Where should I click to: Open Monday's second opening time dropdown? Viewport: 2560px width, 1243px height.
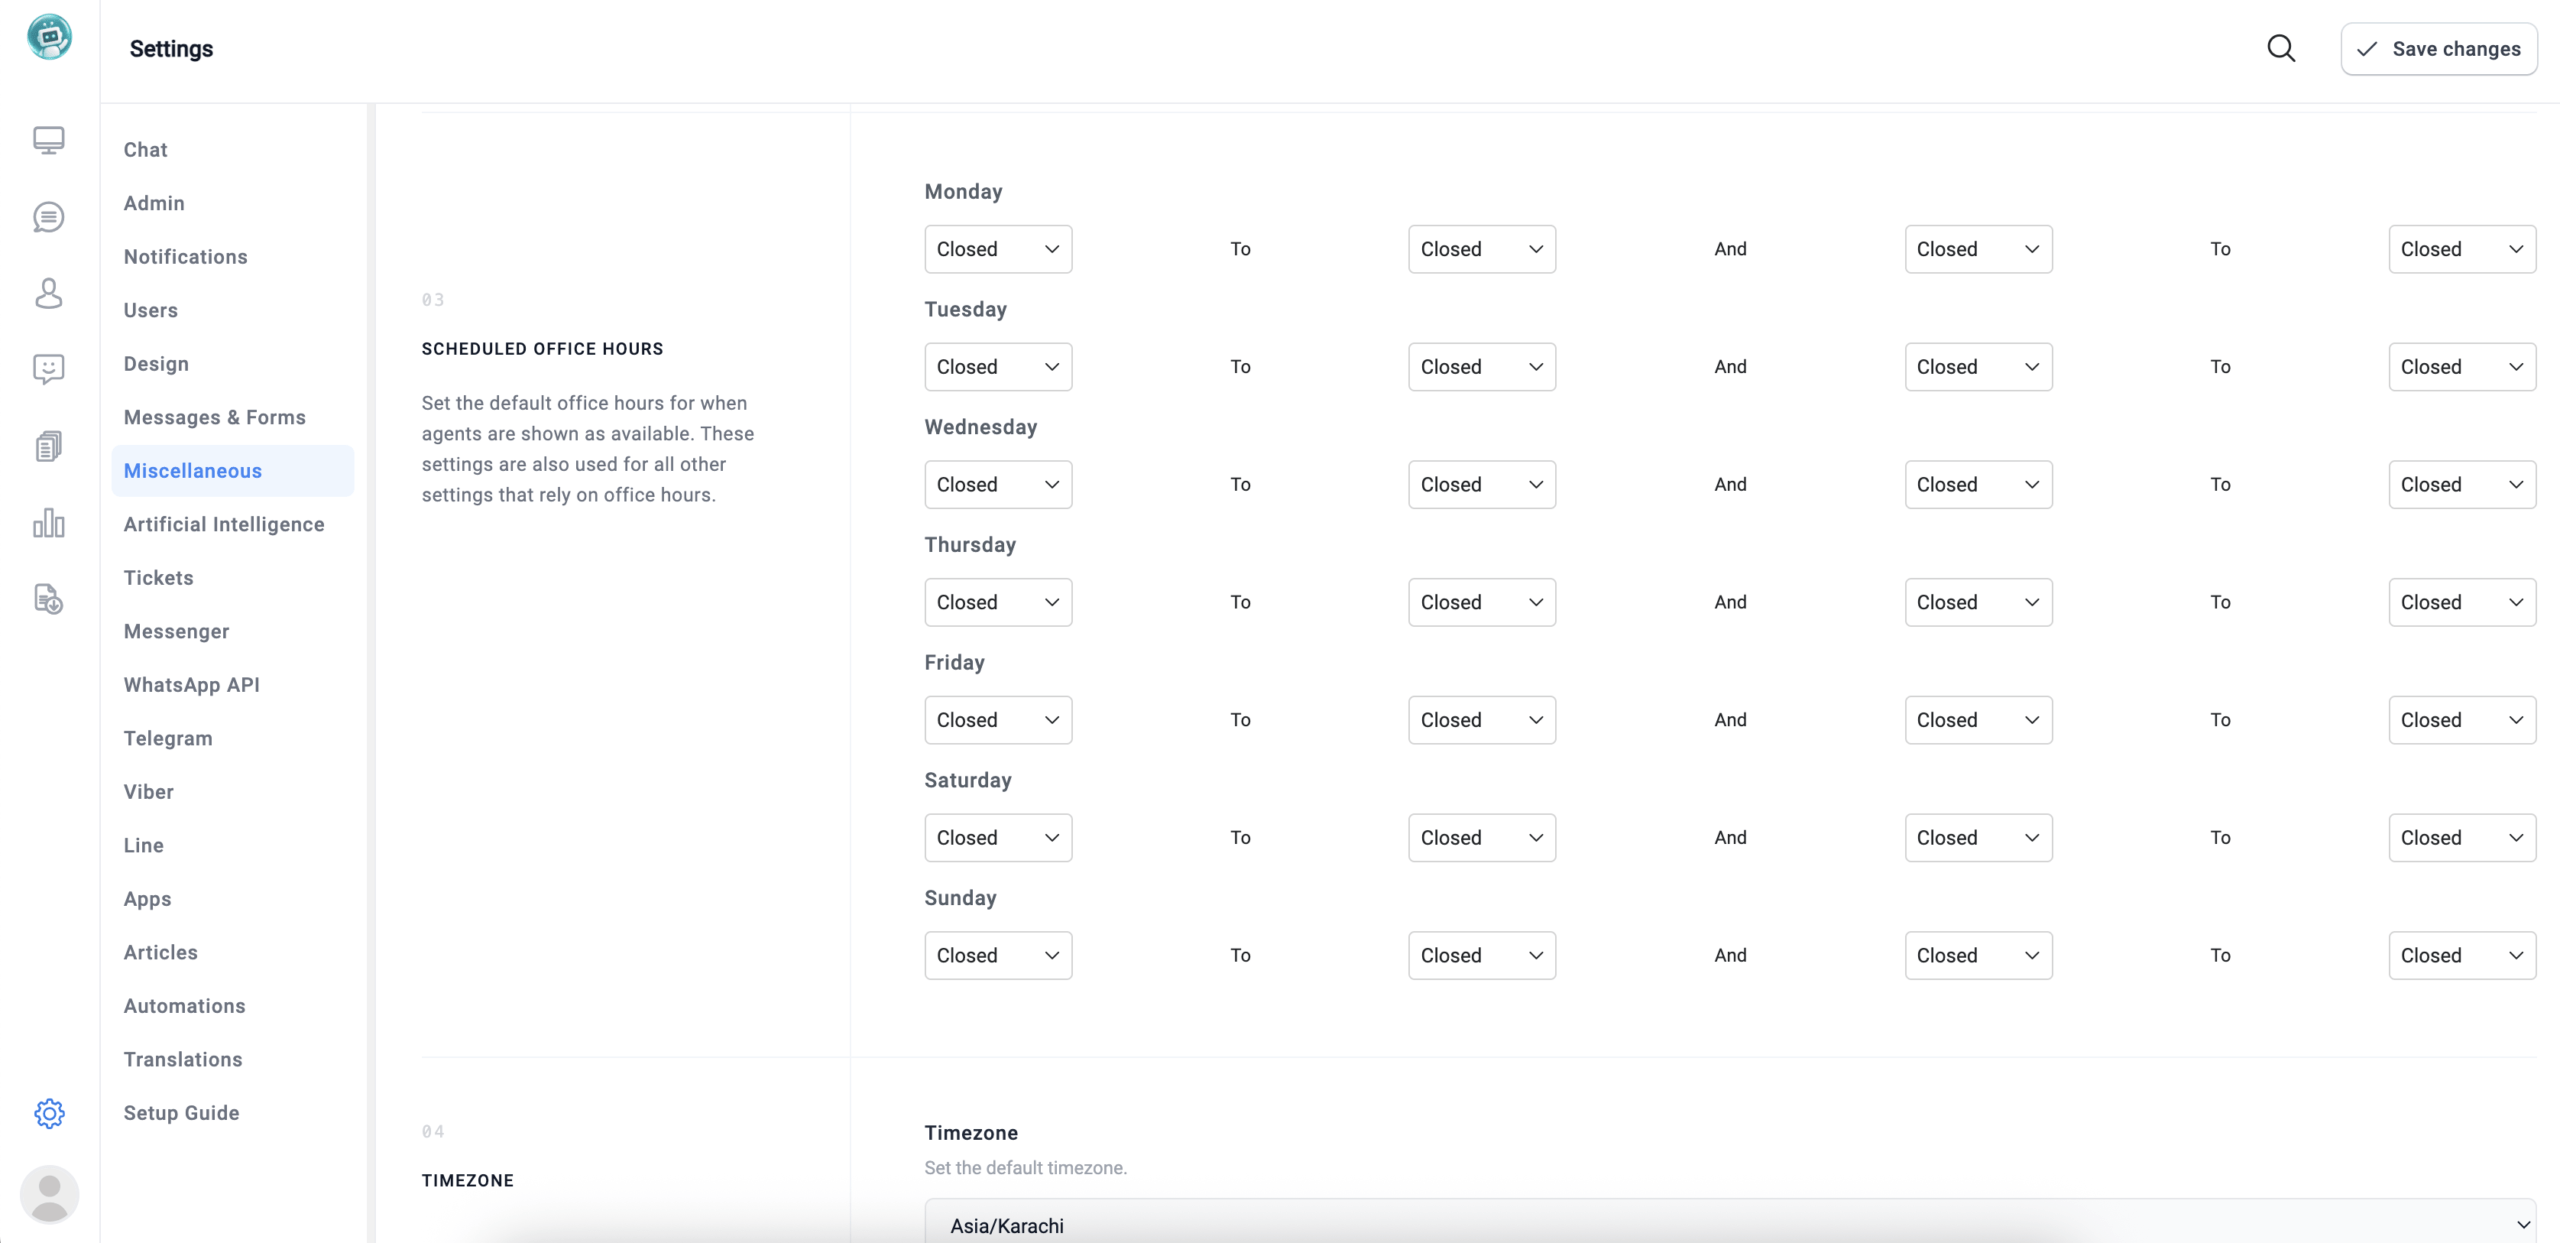point(1978,249)
